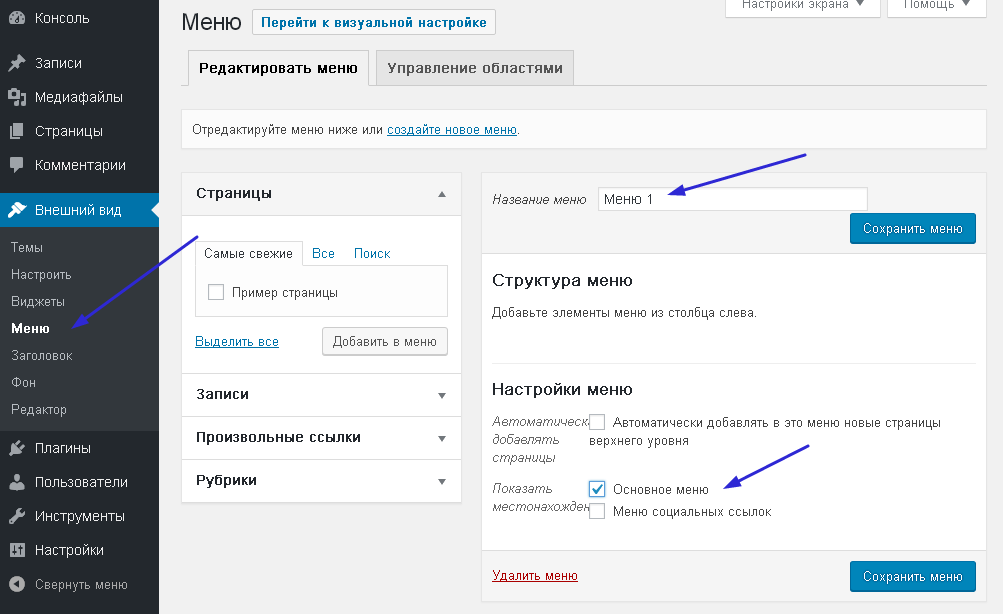Click the Плагины plug icon

pyautogui.click(x=17, y=448)
